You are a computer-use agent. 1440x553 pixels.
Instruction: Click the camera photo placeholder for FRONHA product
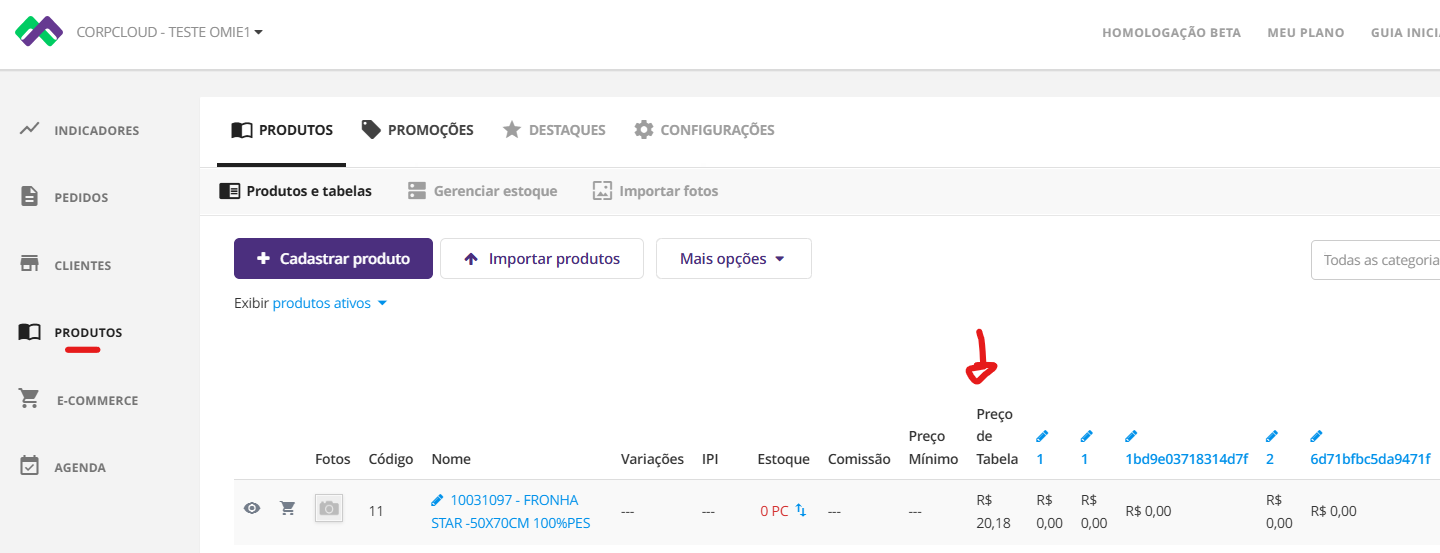click(x=329, y=508)
